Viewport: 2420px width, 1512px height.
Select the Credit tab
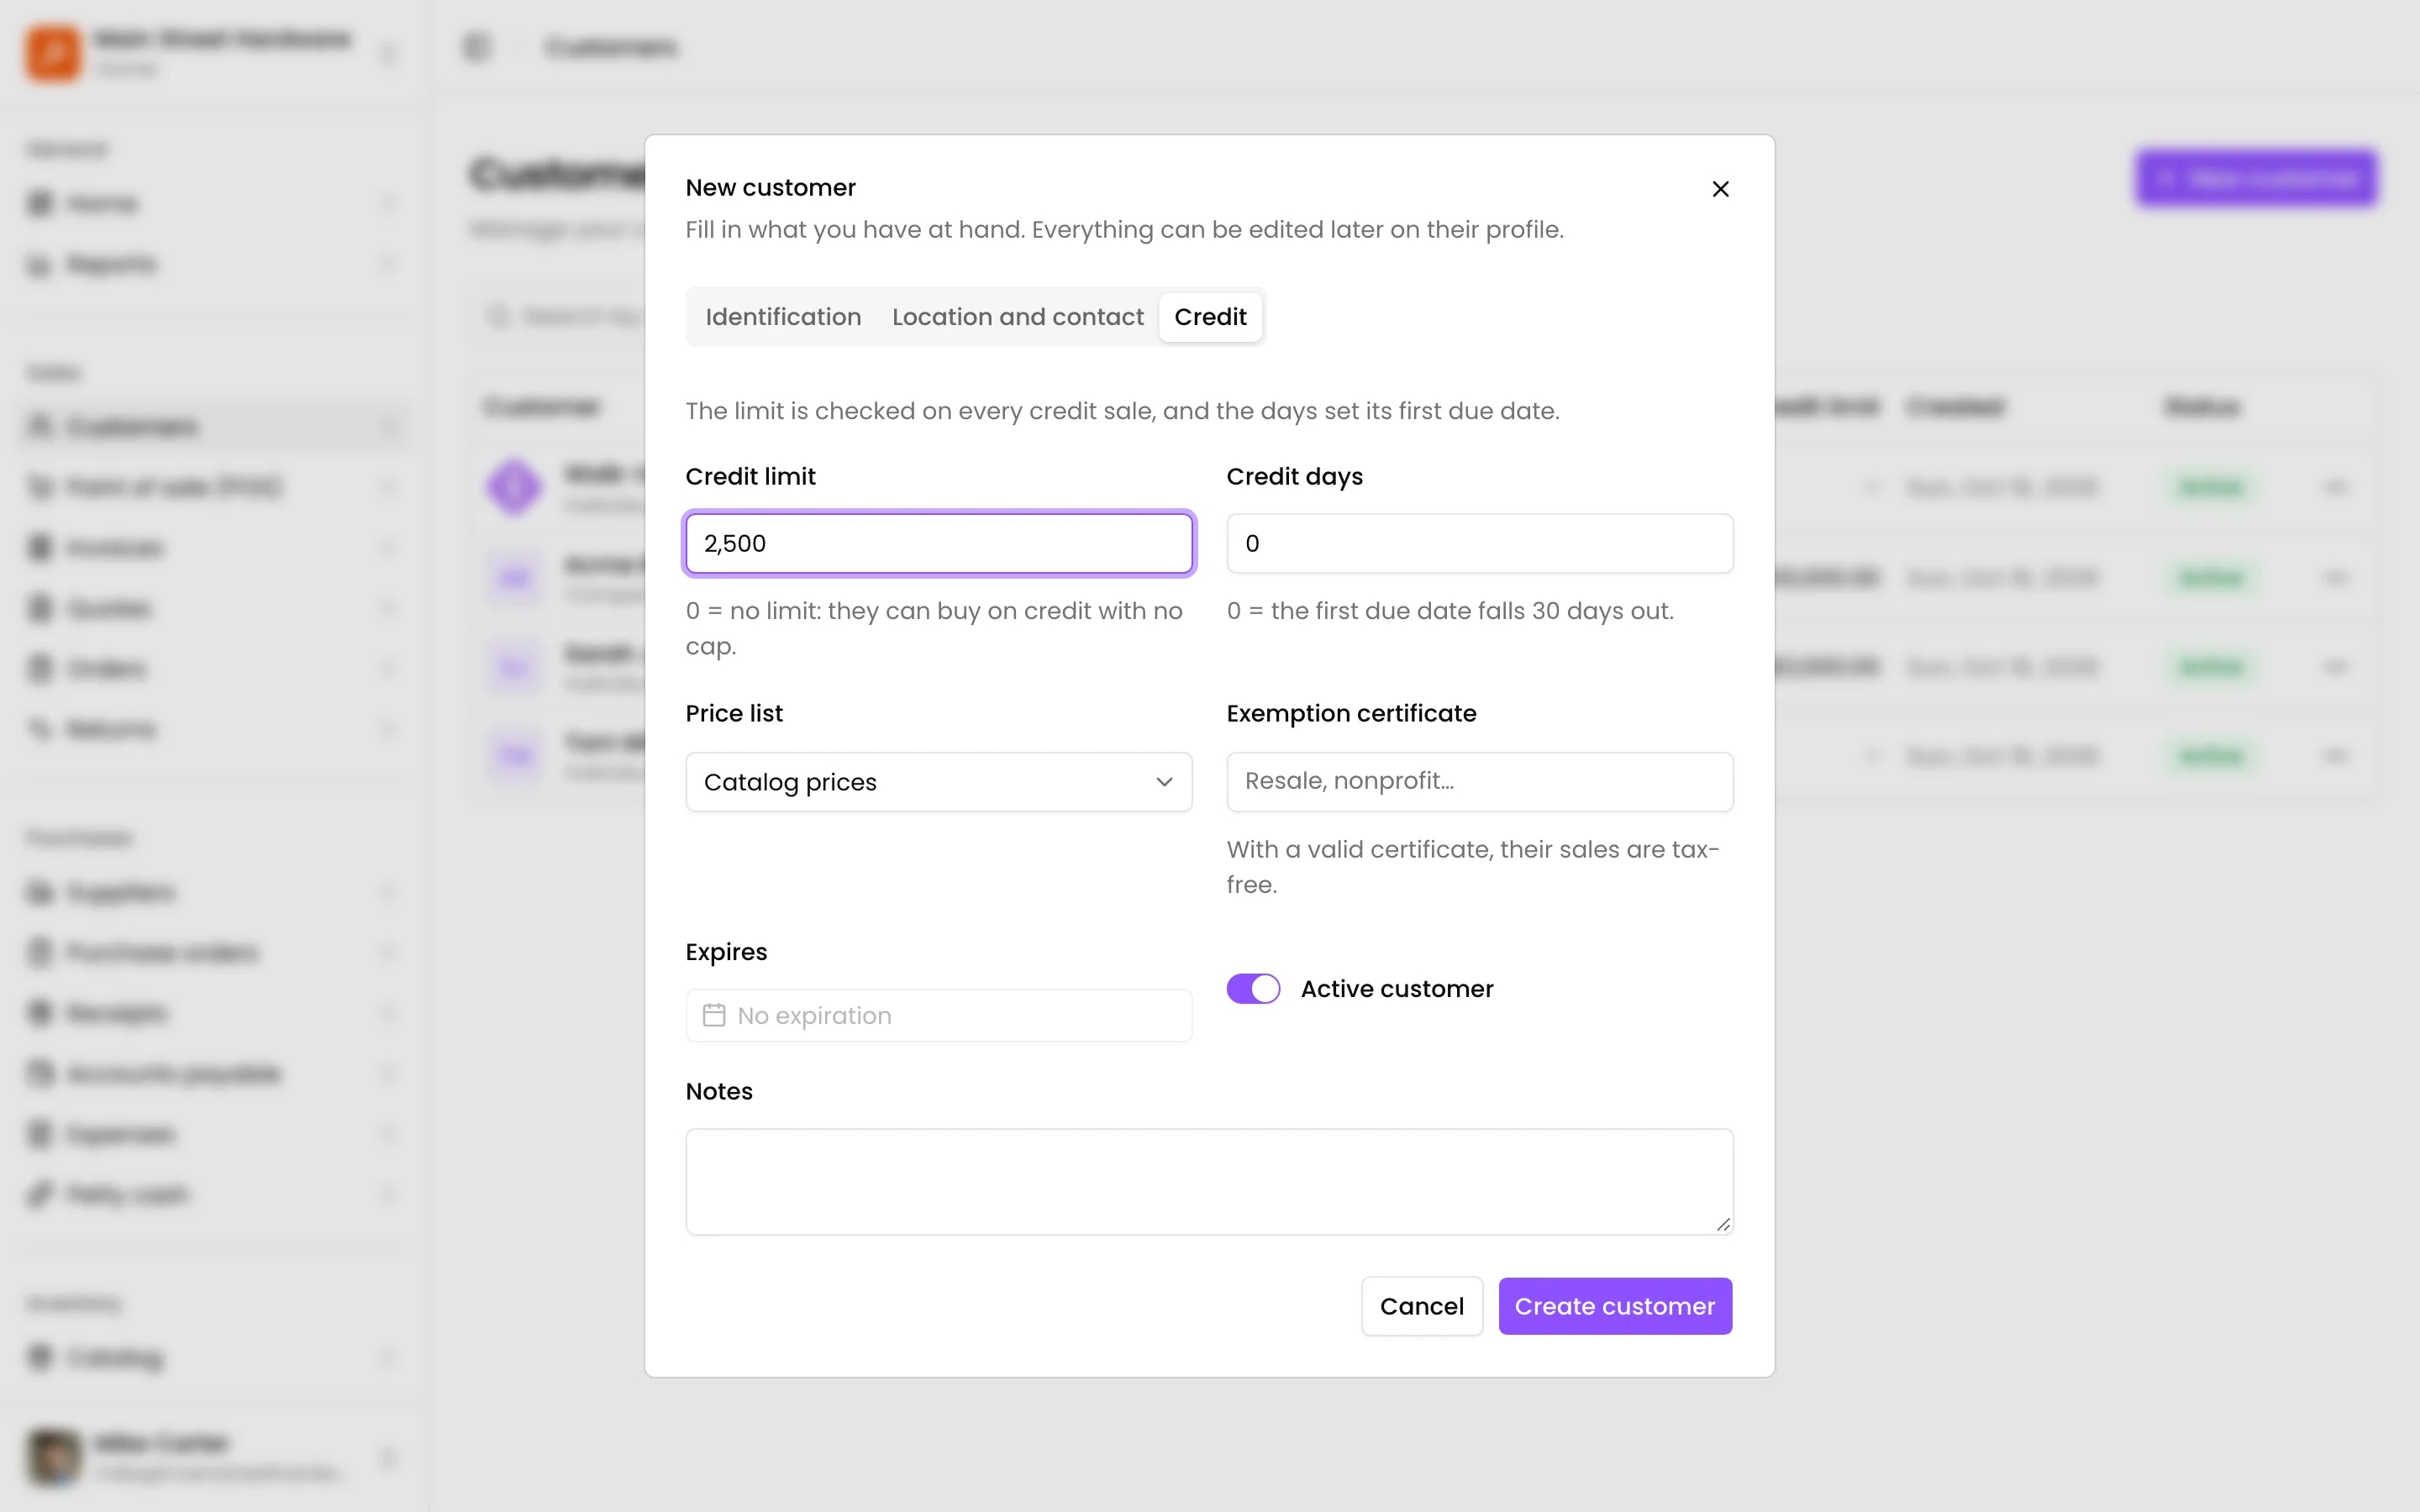coord(1210,317)
